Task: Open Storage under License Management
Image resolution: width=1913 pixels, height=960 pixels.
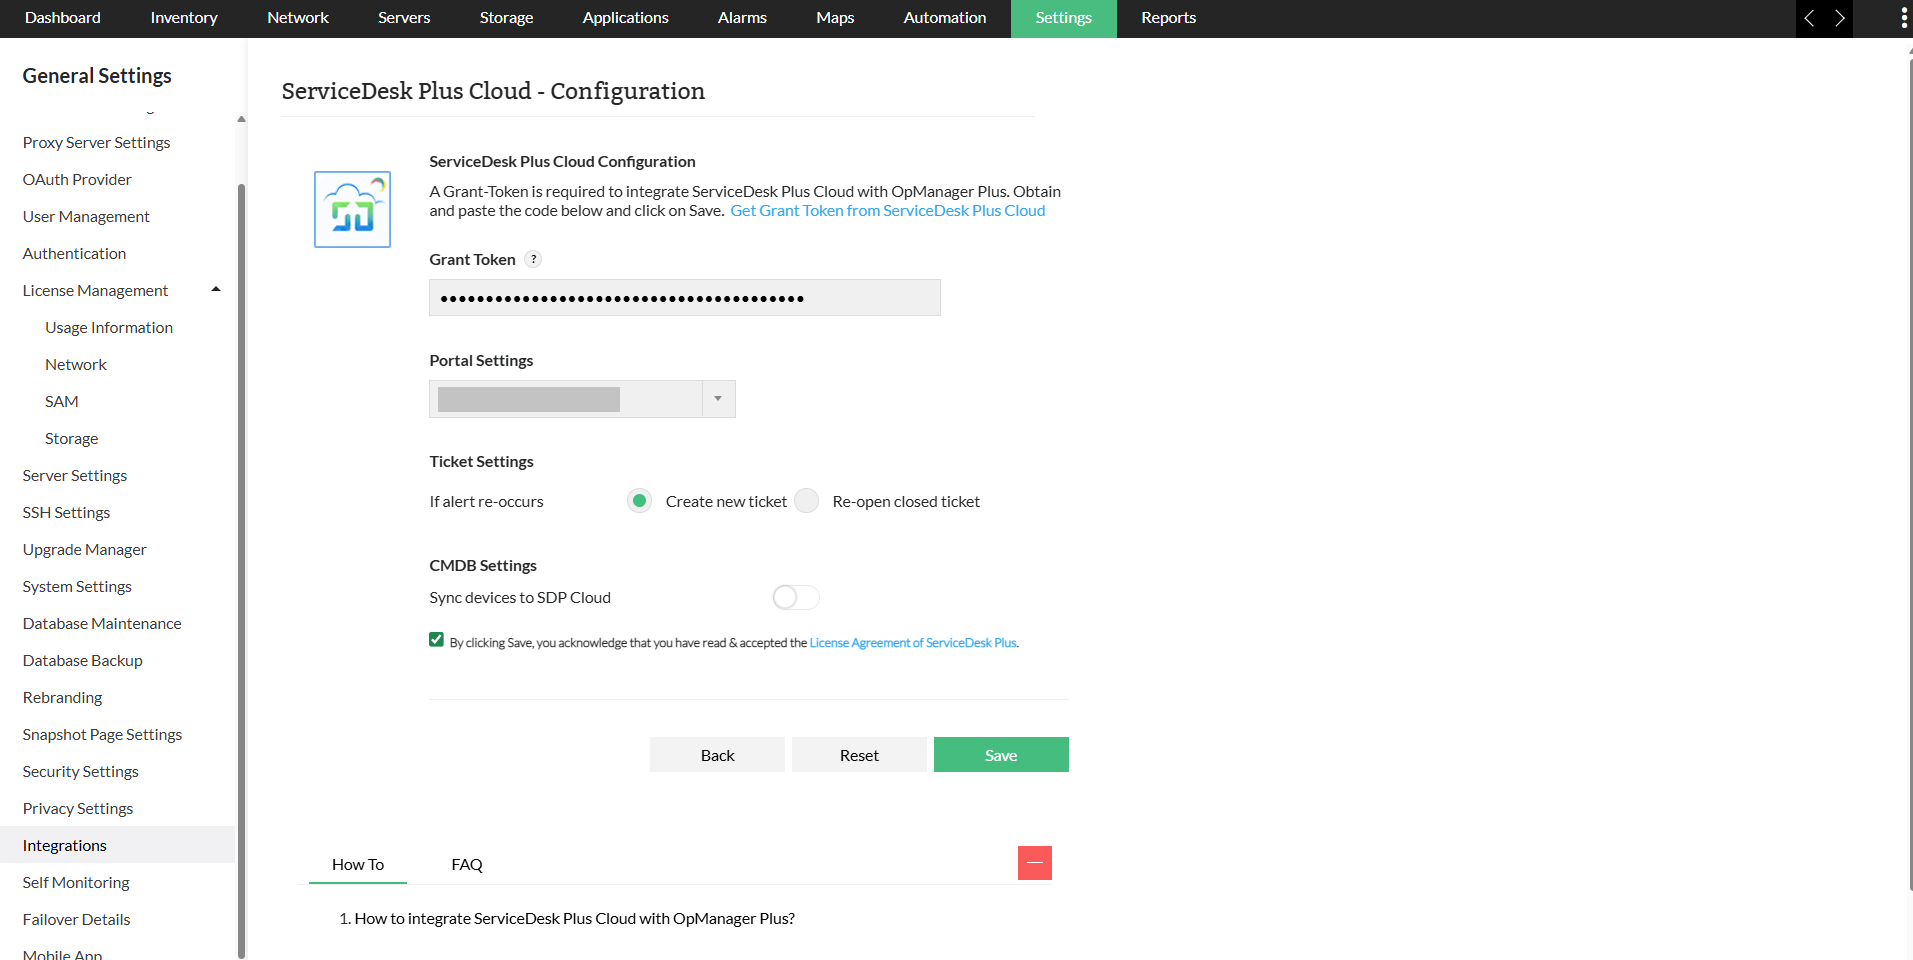Action: pyautogui.click(x=71, y=438)
